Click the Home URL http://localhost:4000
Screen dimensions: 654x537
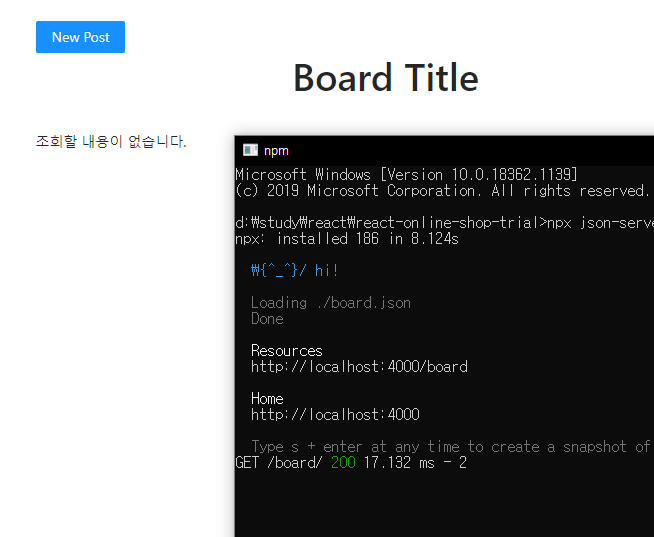[x=335, y=415]
